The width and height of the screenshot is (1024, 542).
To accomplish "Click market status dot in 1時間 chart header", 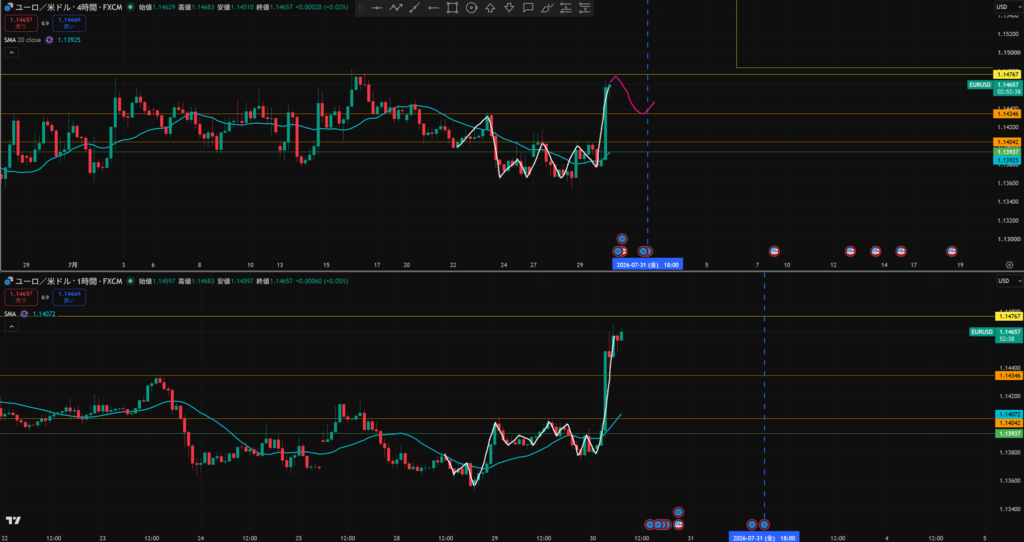I will 131,281.
